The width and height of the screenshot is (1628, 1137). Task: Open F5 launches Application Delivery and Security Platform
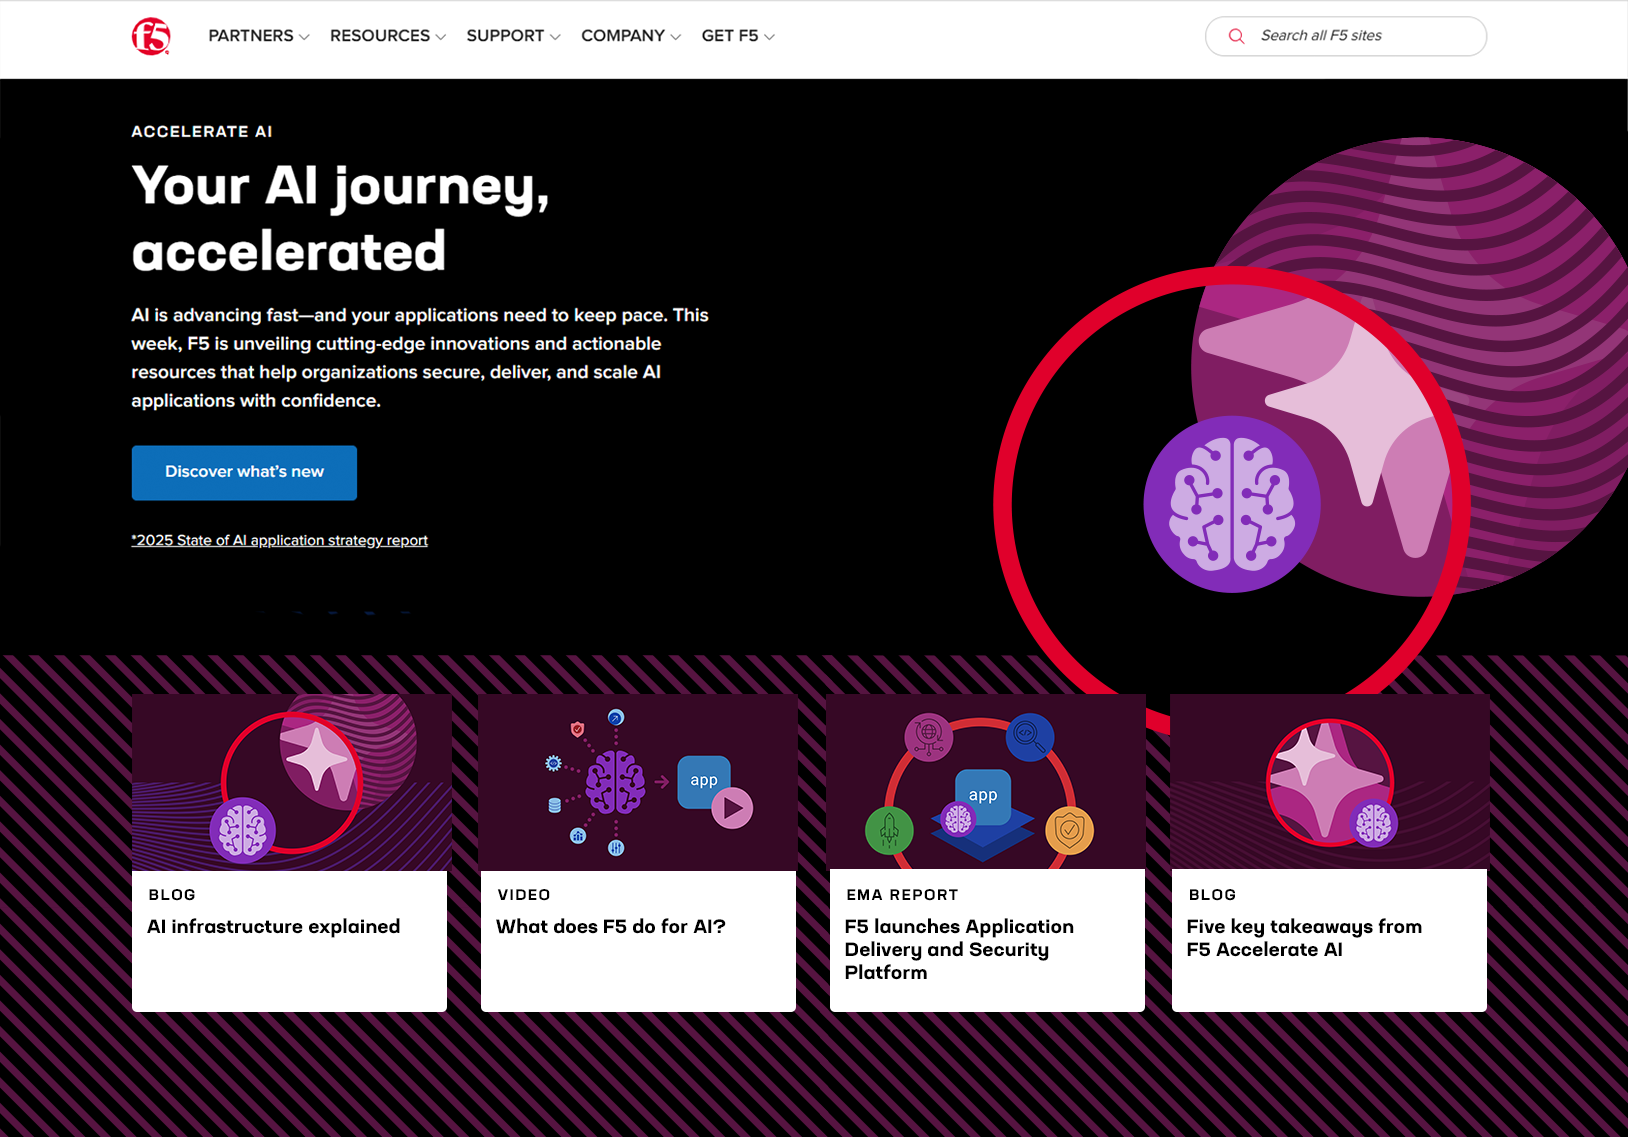959,950
